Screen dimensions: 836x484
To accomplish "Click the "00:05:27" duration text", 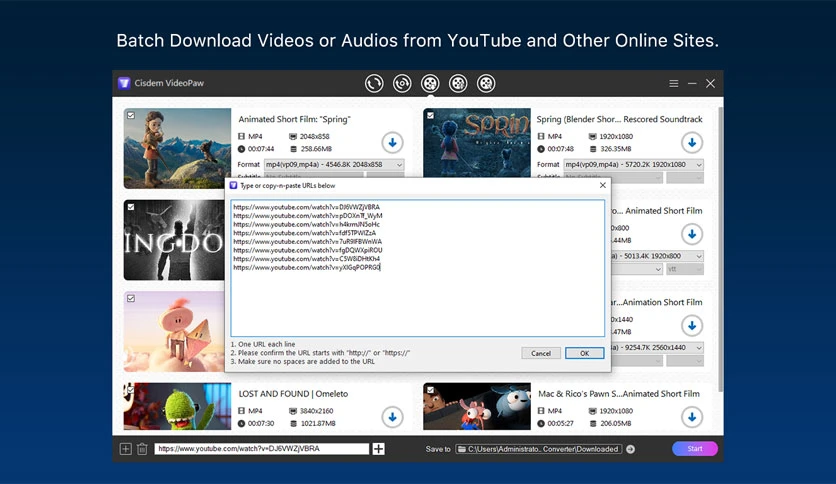I will [x=560, y=424].
